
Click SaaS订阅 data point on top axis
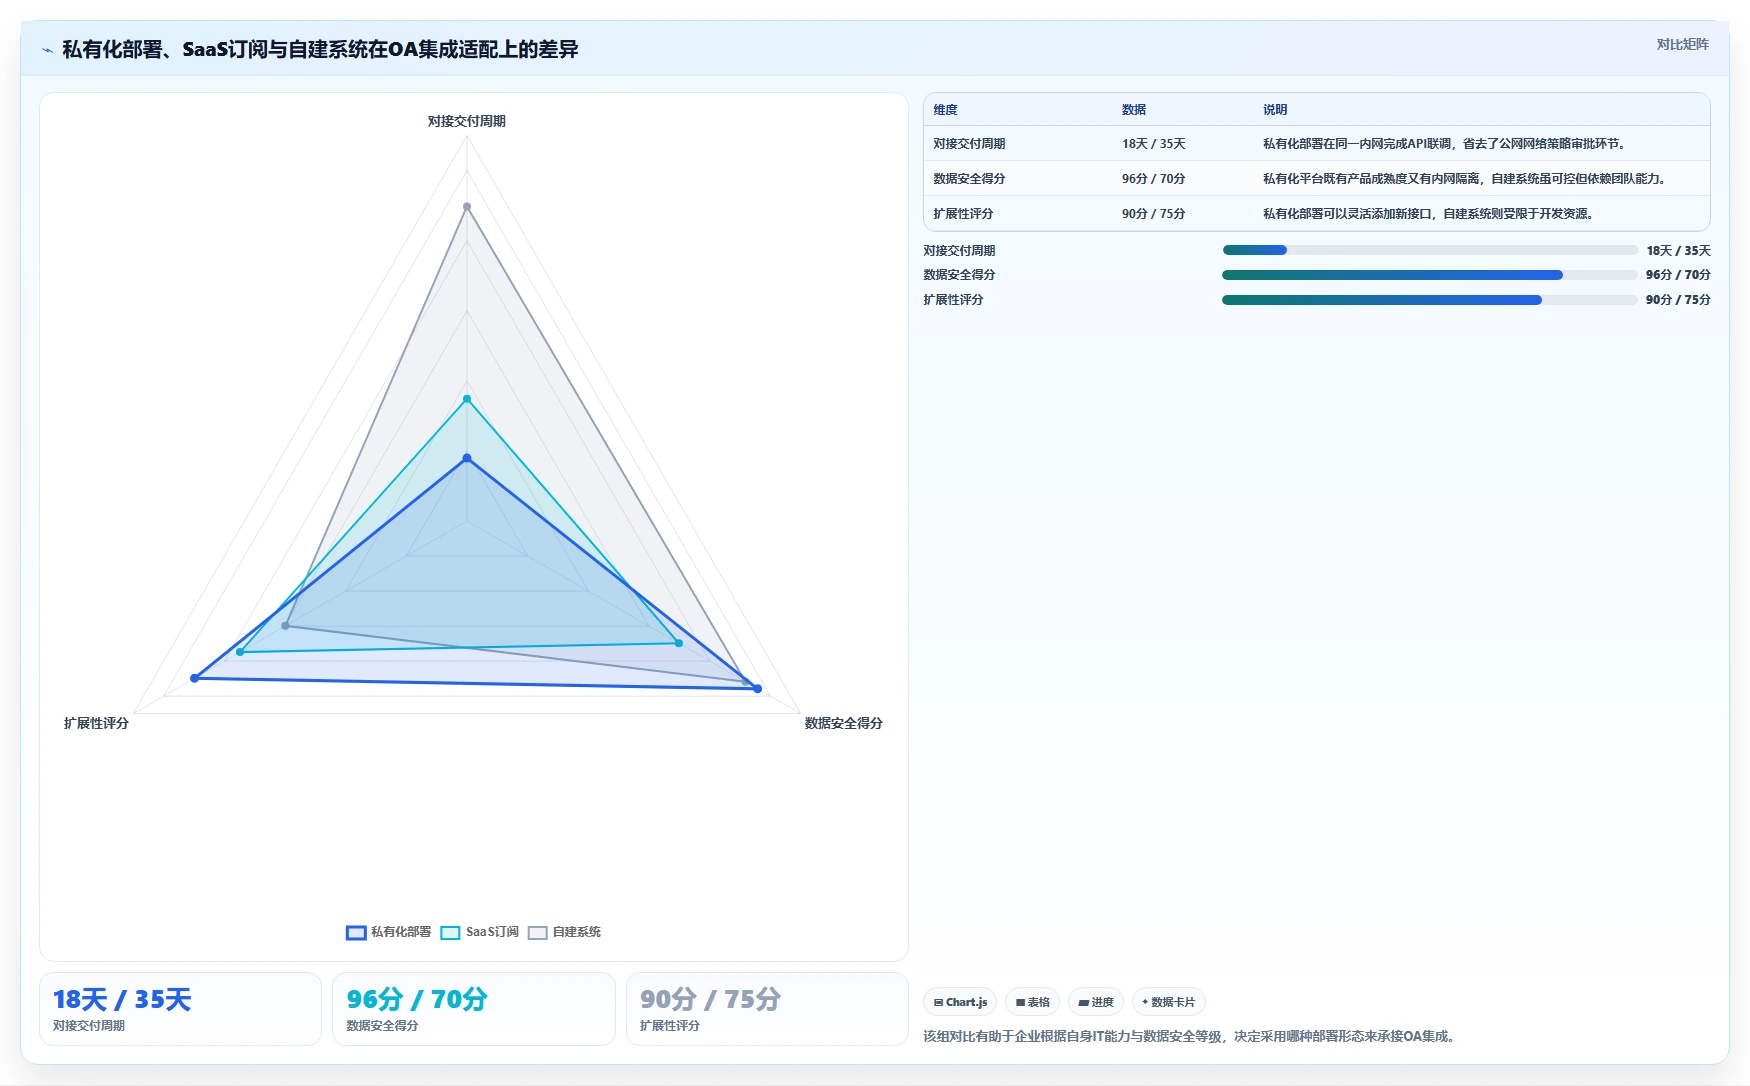click(x=467, y=399)
